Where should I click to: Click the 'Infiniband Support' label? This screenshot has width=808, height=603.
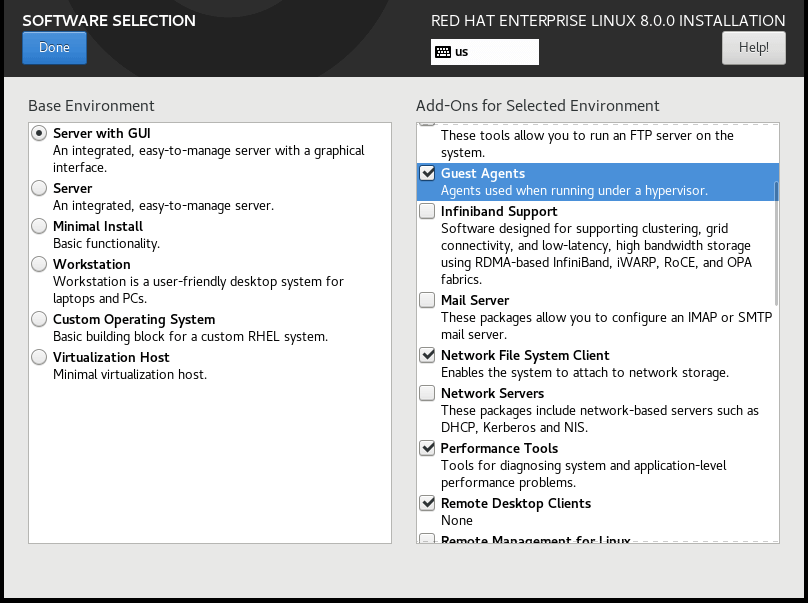coord(499,212)
